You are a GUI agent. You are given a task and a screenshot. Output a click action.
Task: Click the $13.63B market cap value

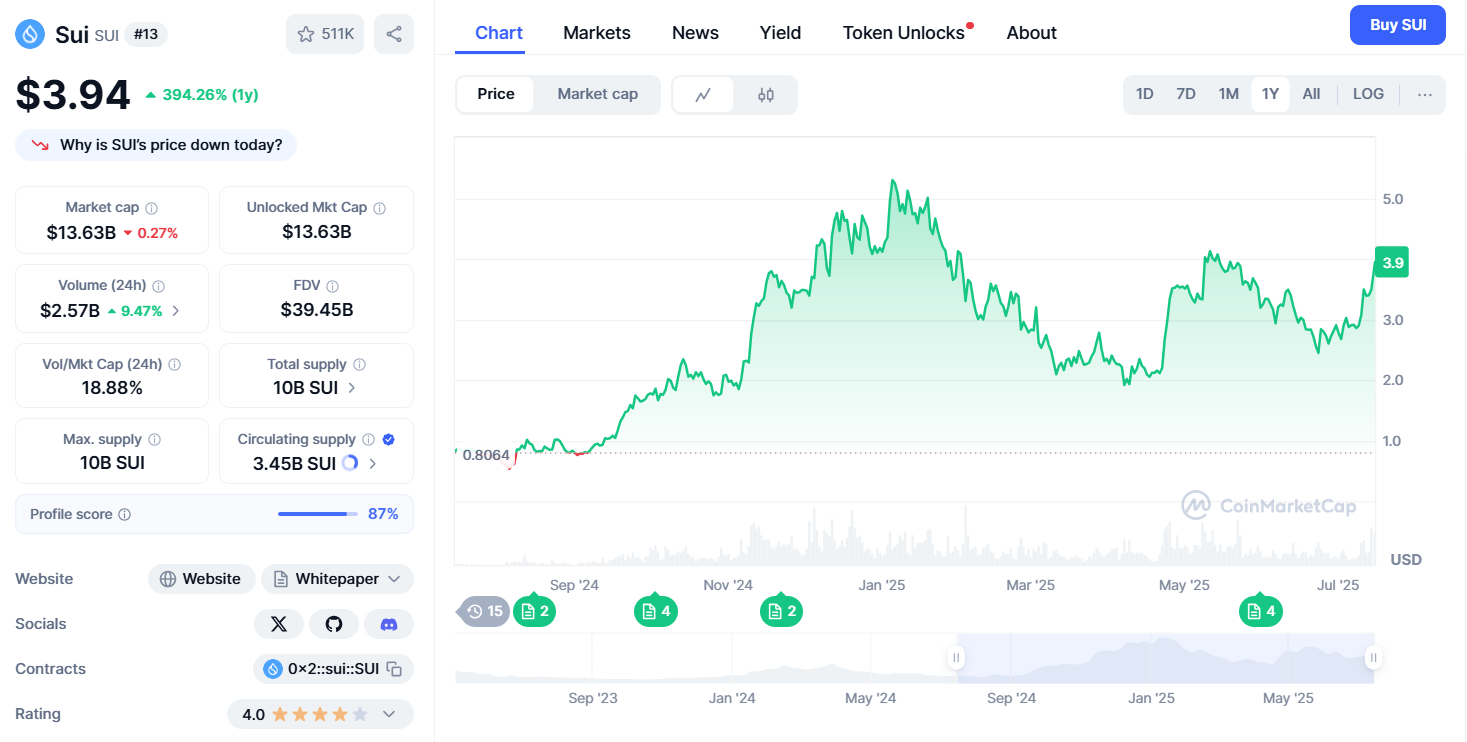click(82, 233)
